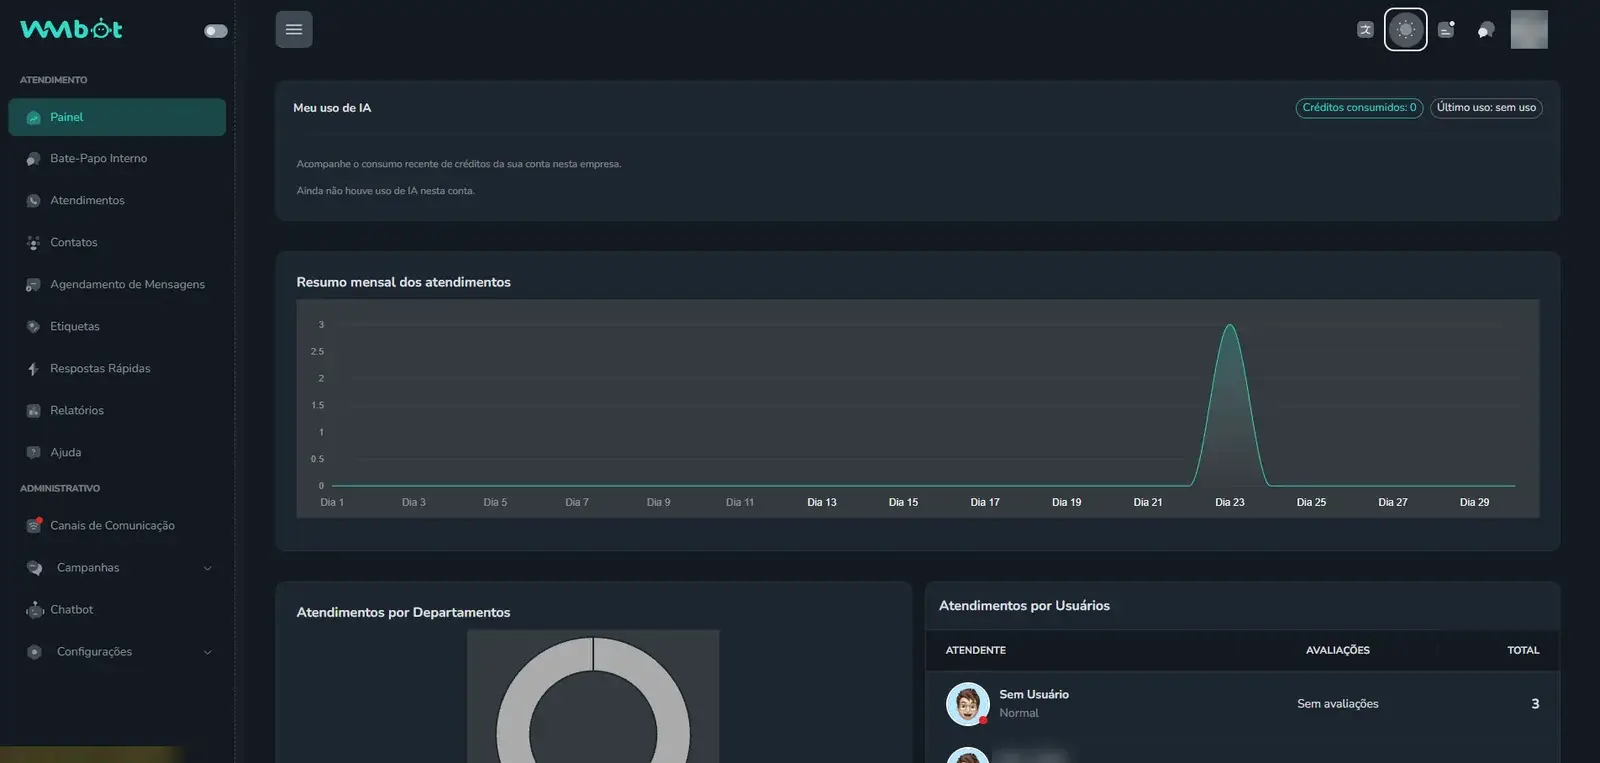The height and width of the screenshot is (763, 1600).
Task: Click the Créditos consumidos: 0 badge
Action: point(1359,108)
